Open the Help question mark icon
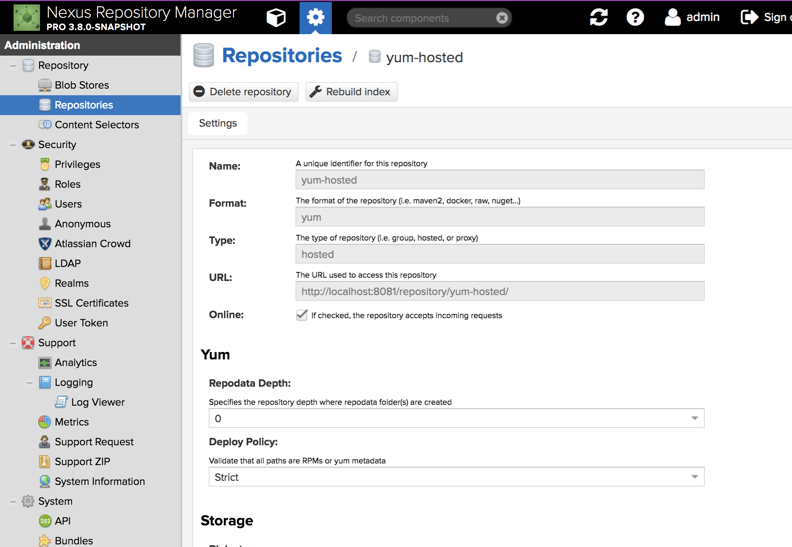The height and width of the screenshot is (547, 792). (635, 17)
